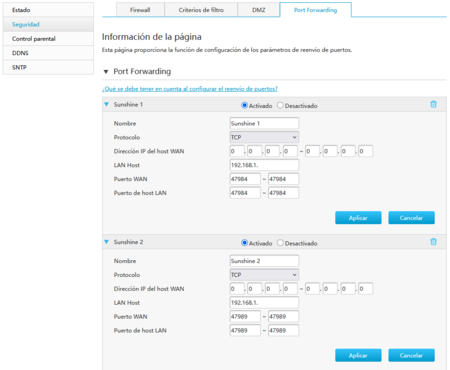Select Activado for Sunshine 1
The width and height of the screenshot is (450, 370).
click(244, 105)
